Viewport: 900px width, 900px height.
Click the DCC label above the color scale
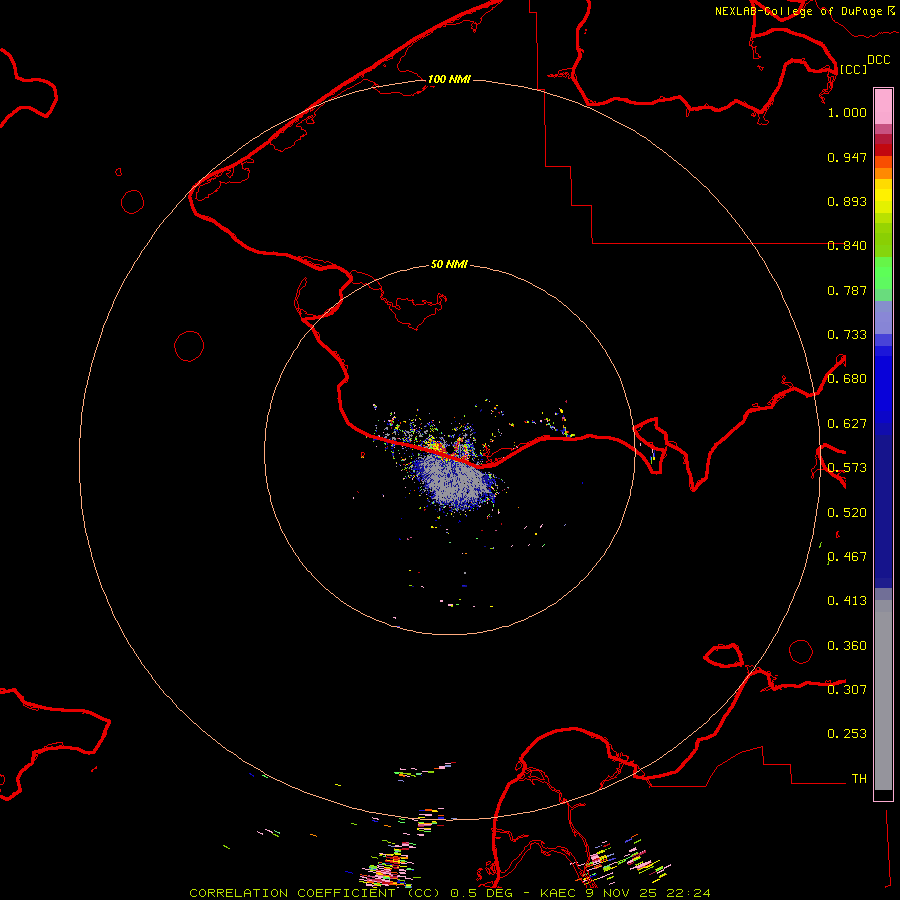pos(879,60)
